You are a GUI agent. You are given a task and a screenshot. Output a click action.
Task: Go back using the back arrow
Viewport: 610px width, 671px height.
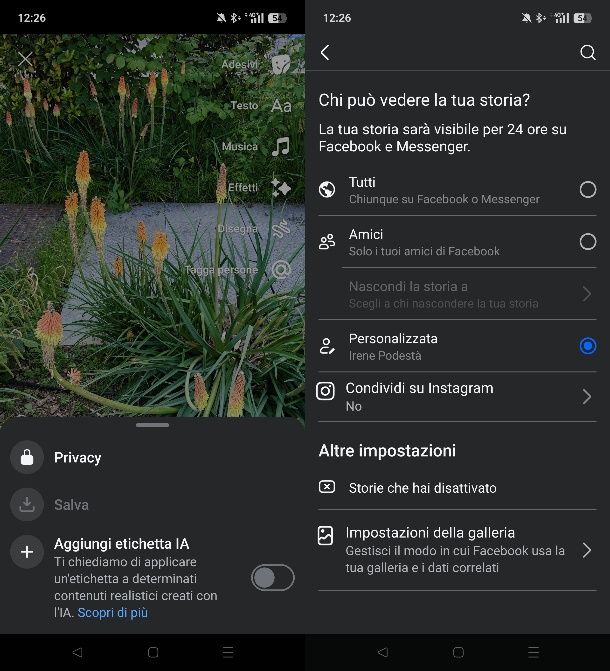(x=325, y=53)
